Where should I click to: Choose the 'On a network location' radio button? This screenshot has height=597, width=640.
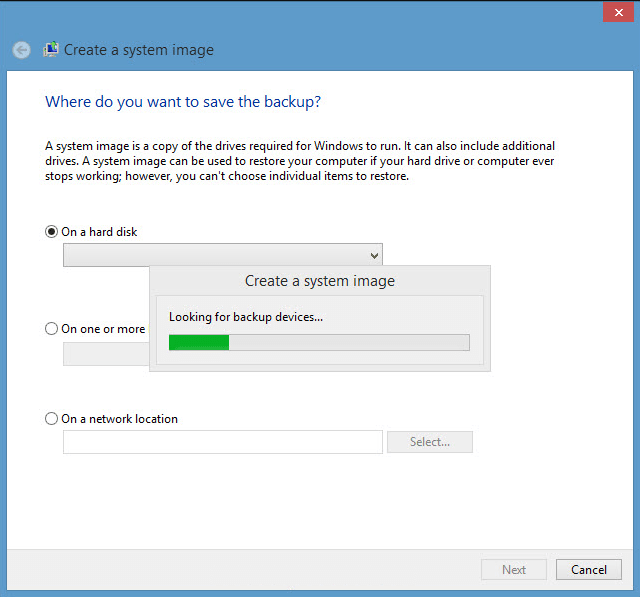coord(51,419)
